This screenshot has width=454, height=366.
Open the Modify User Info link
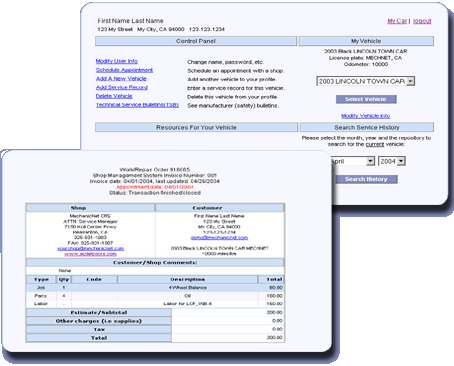(117, 61)
